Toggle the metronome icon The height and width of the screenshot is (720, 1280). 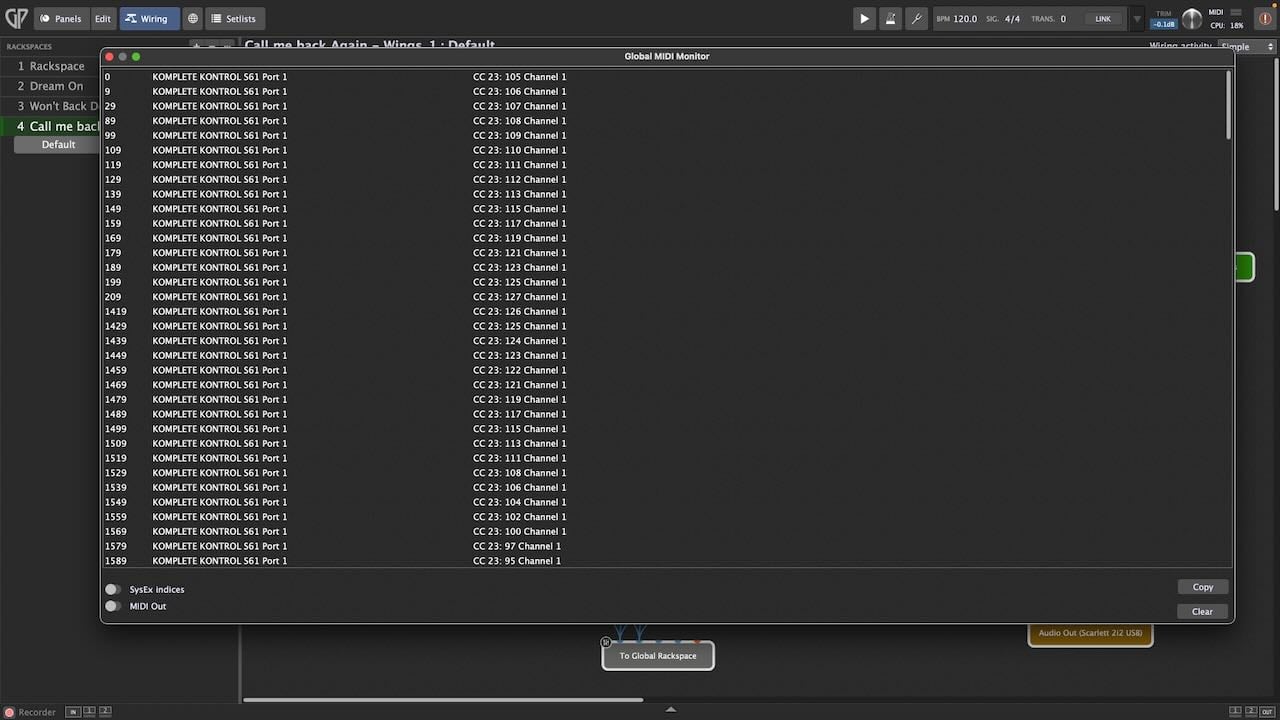(890, 18)
